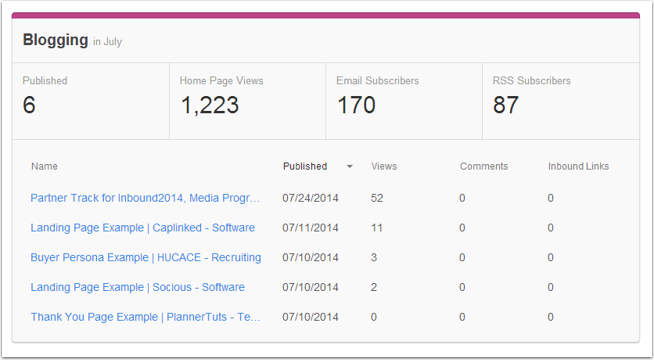Click the 07/24/2014 published date

[310, 198]
